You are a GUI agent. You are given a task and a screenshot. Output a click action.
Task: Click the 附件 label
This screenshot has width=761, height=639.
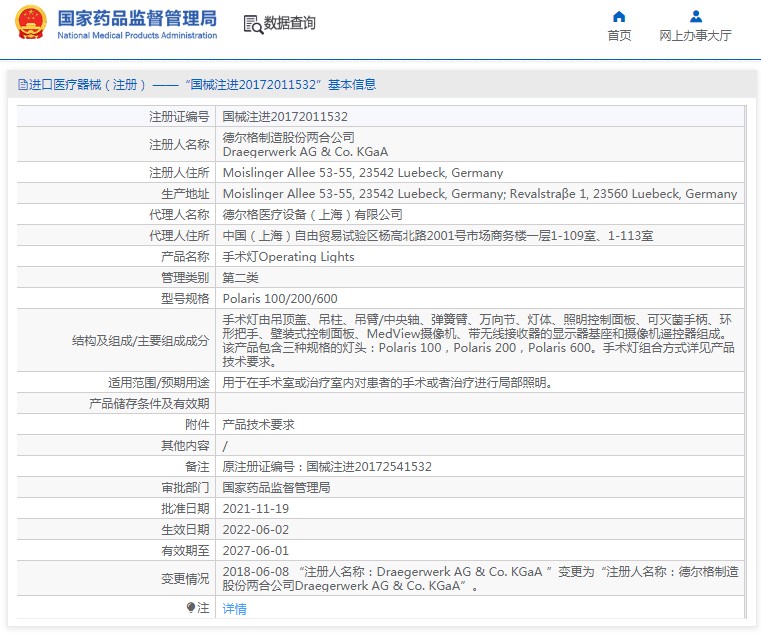click(x=197, y=425)
